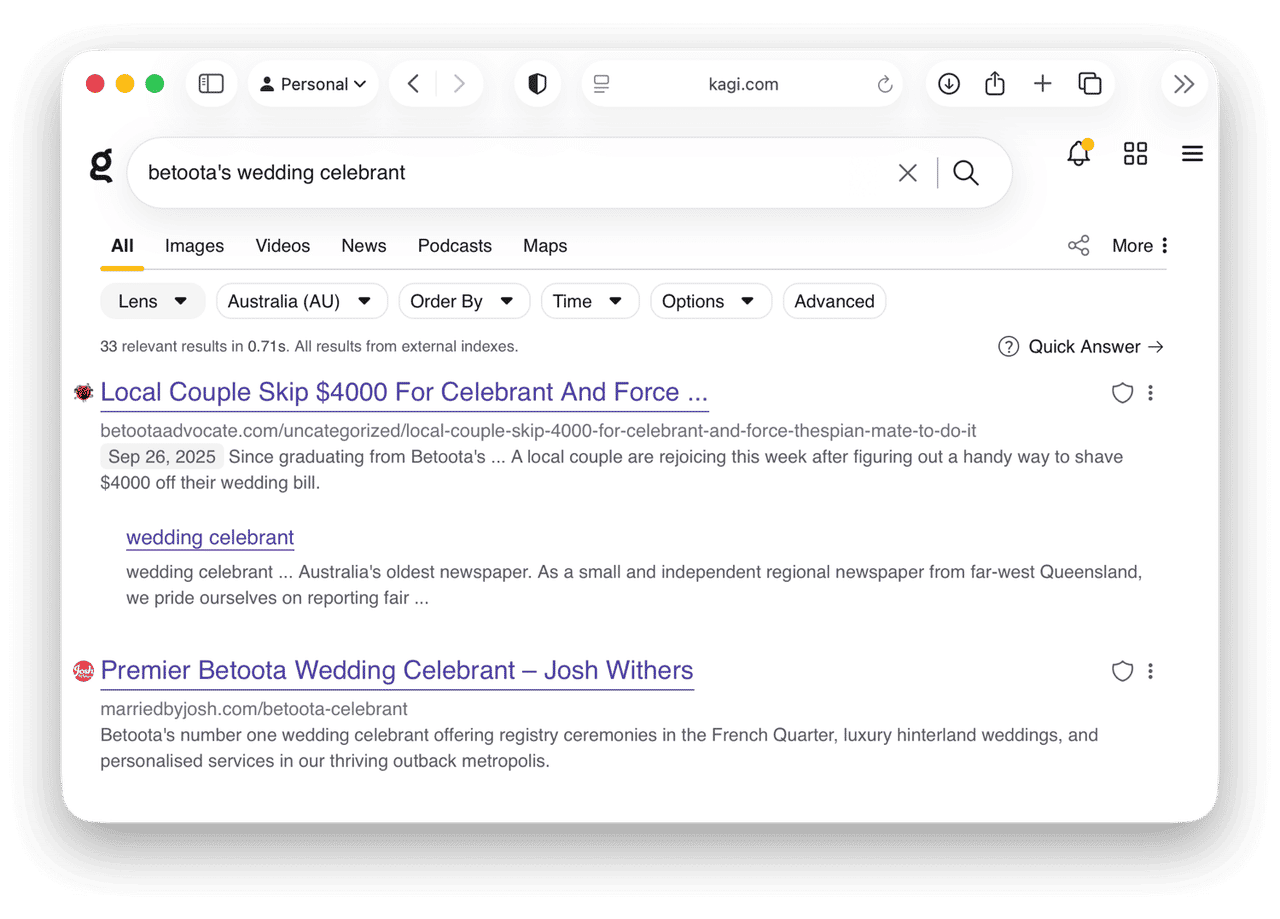Toggle the Safari sidebar
1280x919 pixels.
click(x=211, y=84)
